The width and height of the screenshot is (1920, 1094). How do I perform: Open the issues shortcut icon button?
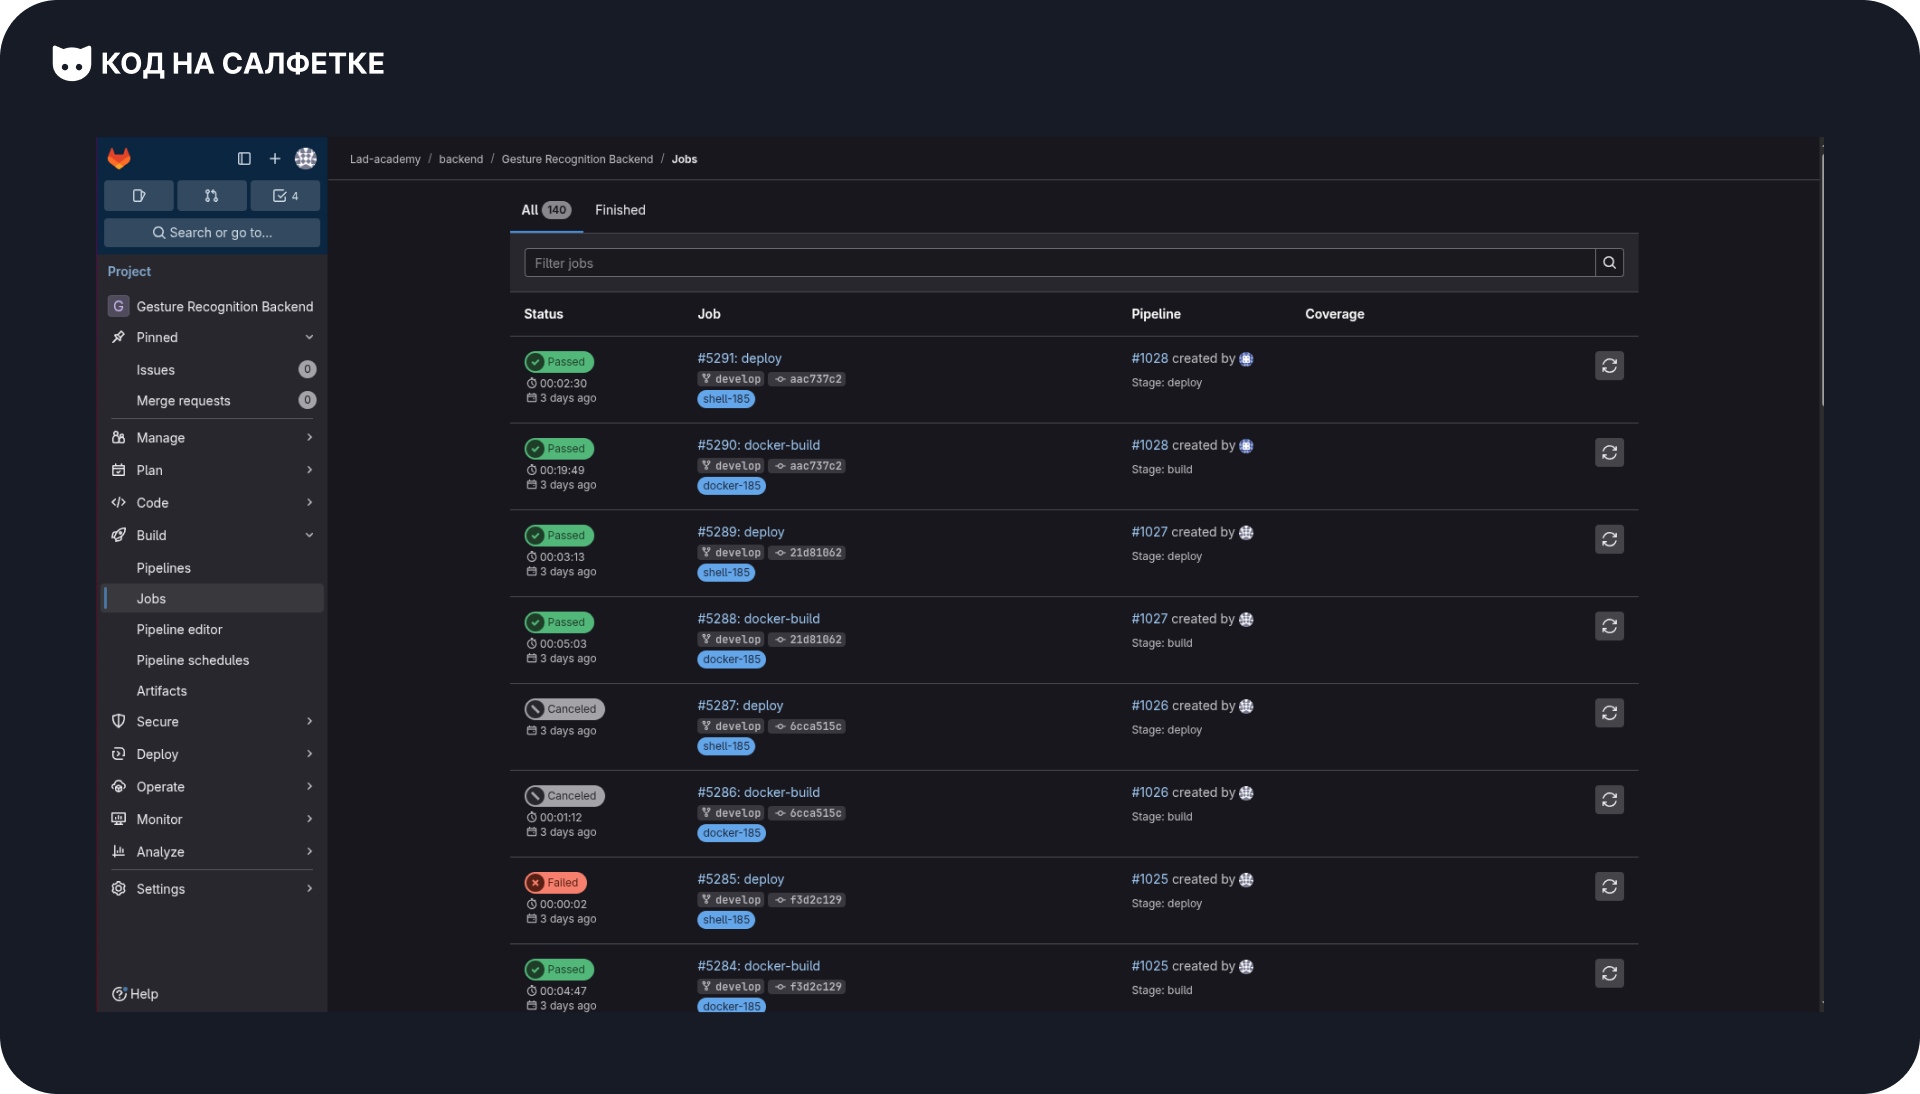pyautogui.click(x=139, y=196)
